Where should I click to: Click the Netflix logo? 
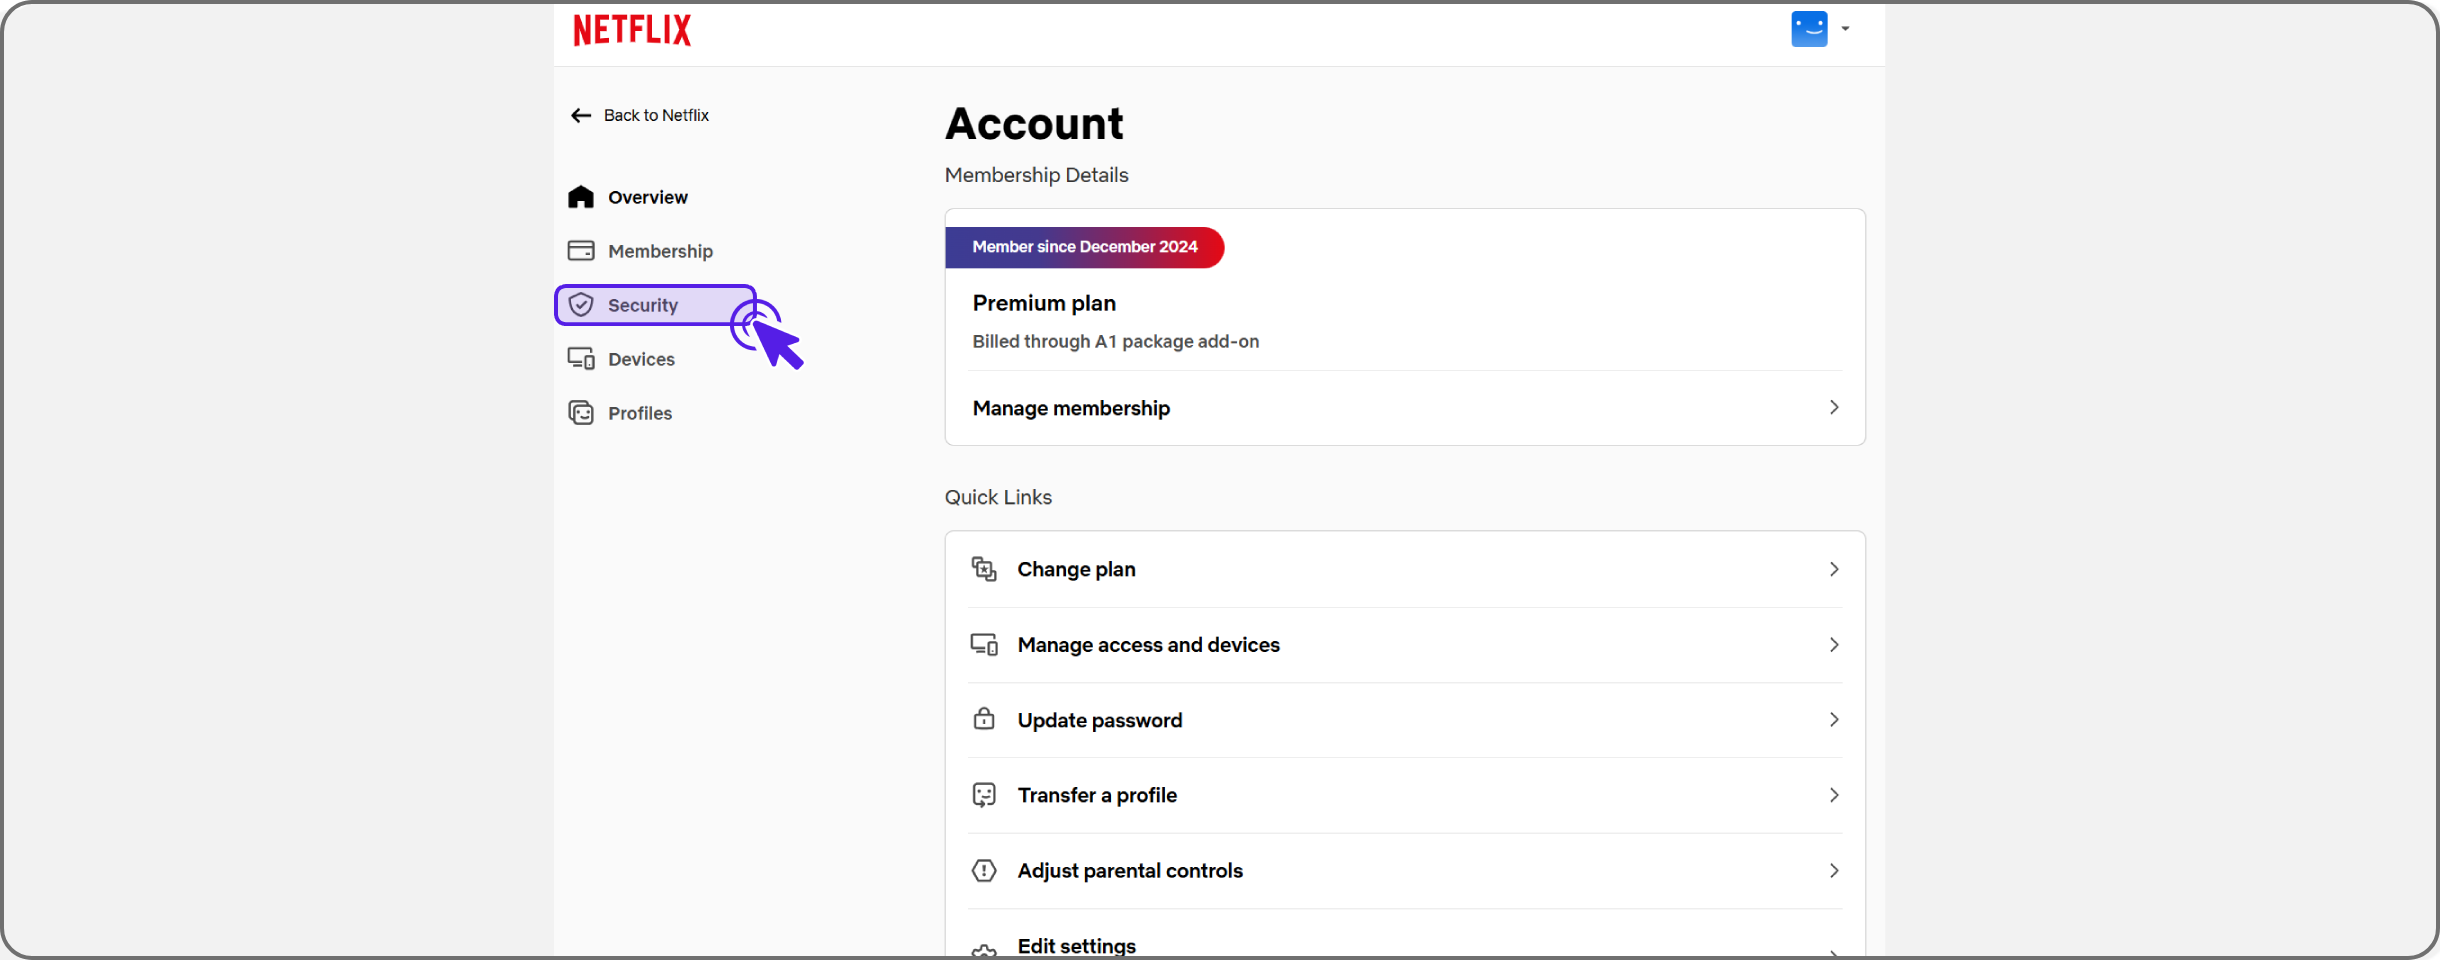632,30
